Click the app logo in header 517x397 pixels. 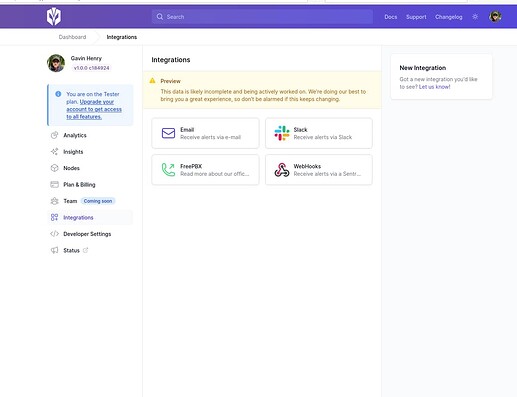[x=54, y=17]
